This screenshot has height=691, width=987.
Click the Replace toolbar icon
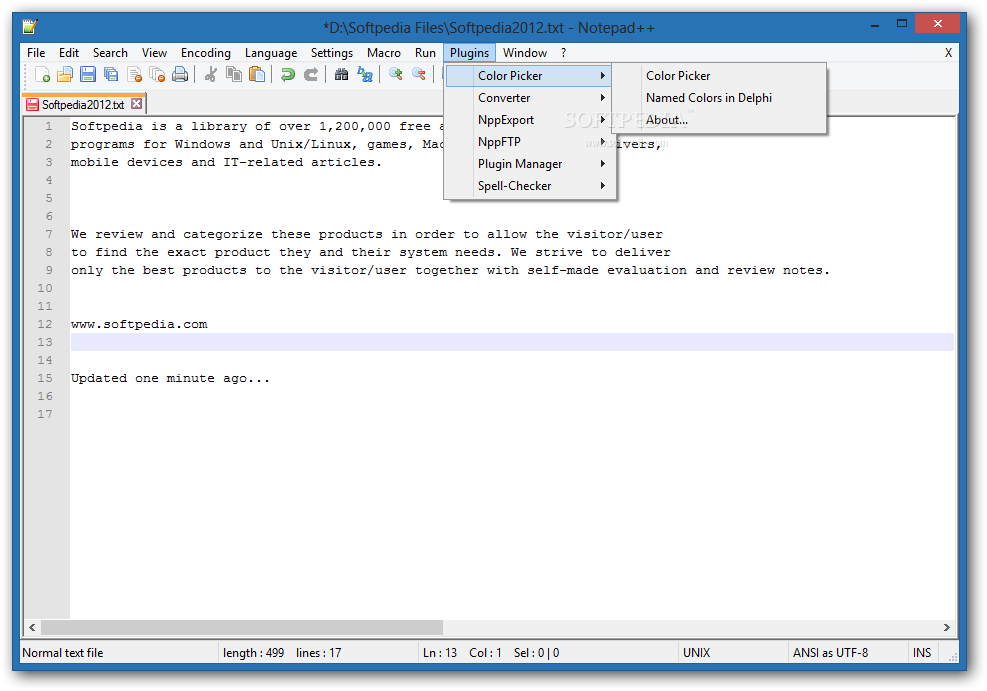(364, 75)
